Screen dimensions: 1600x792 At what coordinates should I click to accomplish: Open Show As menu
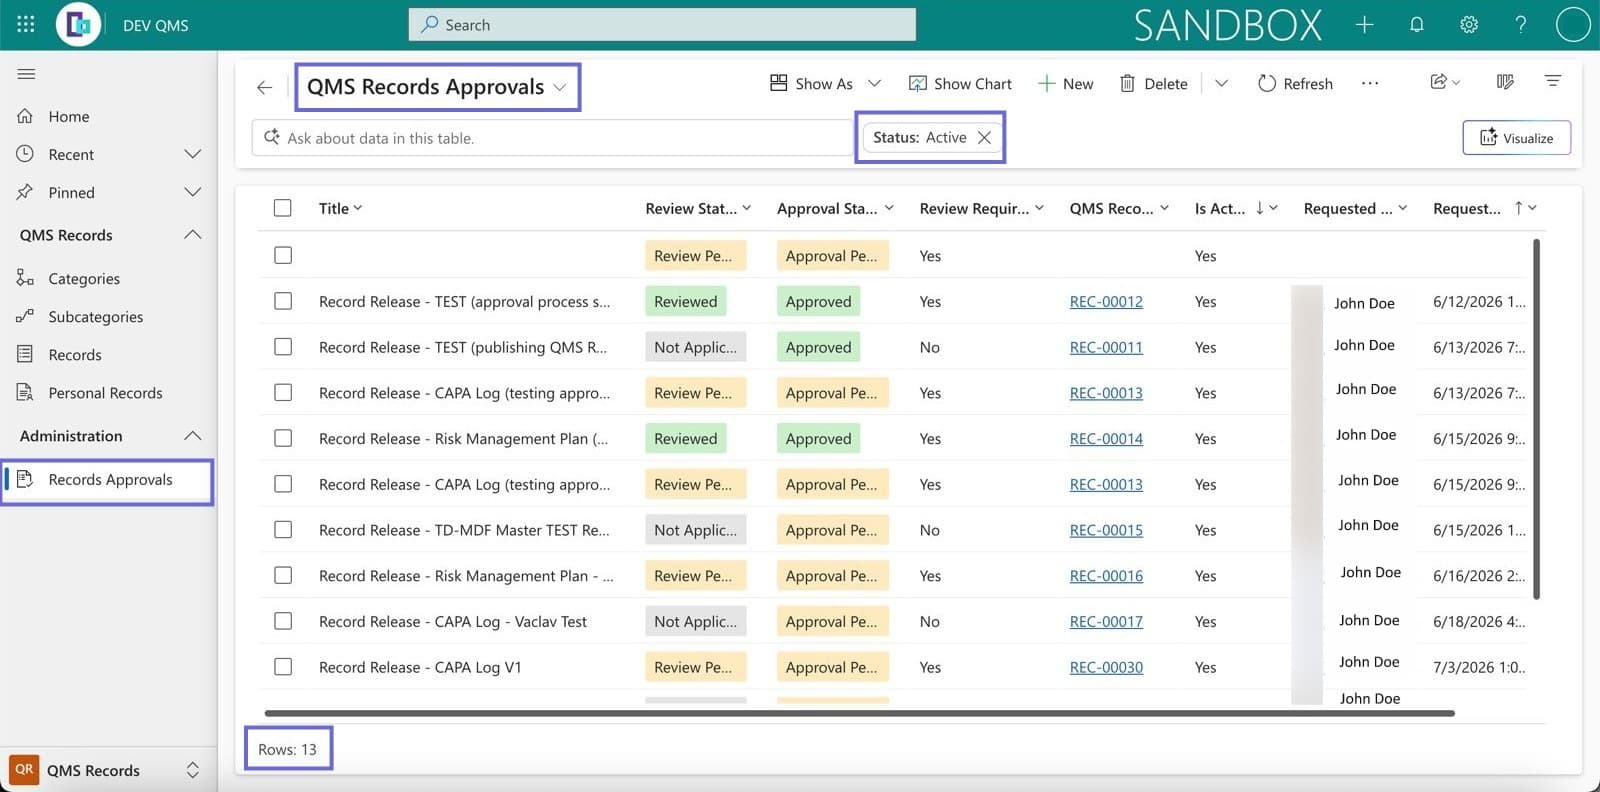click(825, 84)
